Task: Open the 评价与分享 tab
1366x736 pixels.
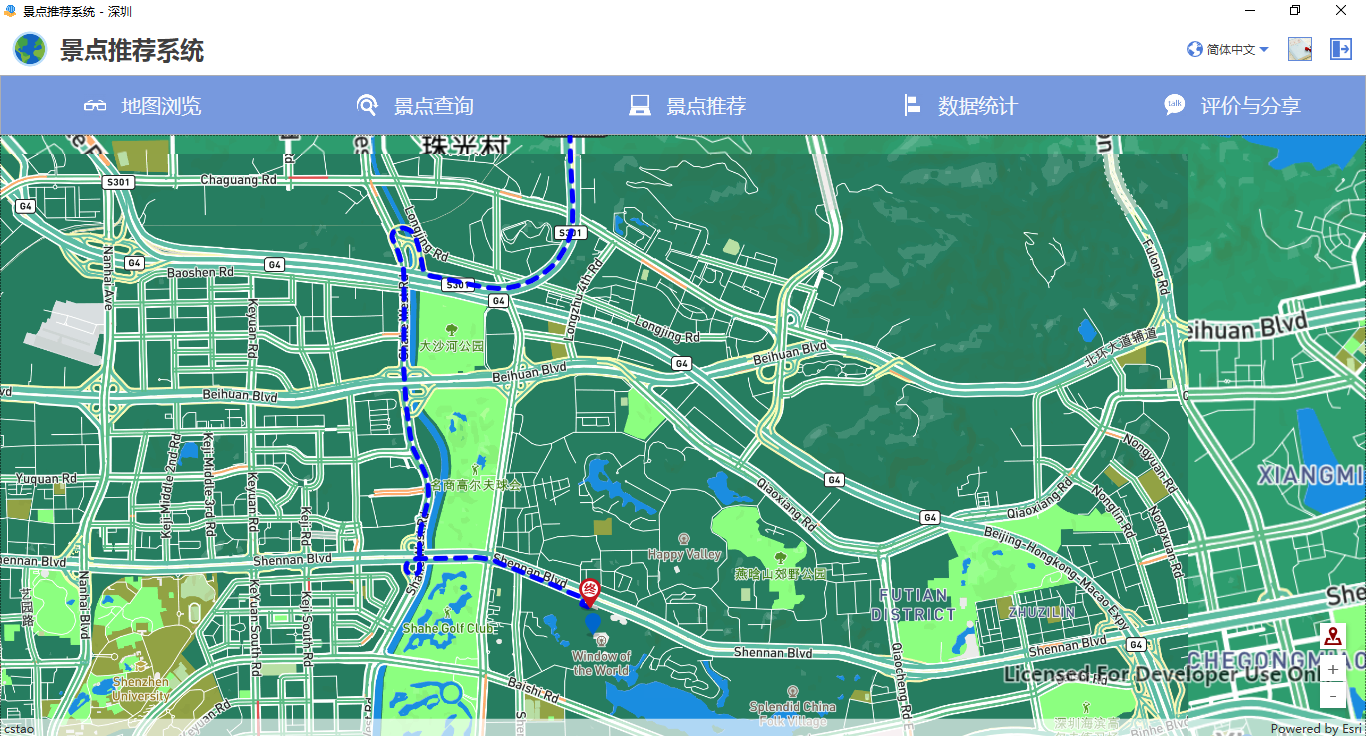Action: coord(1232,105)
